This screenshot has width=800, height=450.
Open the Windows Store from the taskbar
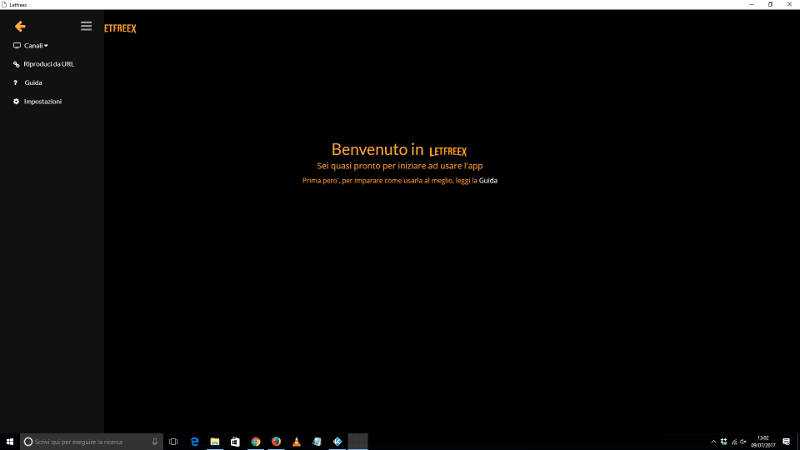[235, 441]
